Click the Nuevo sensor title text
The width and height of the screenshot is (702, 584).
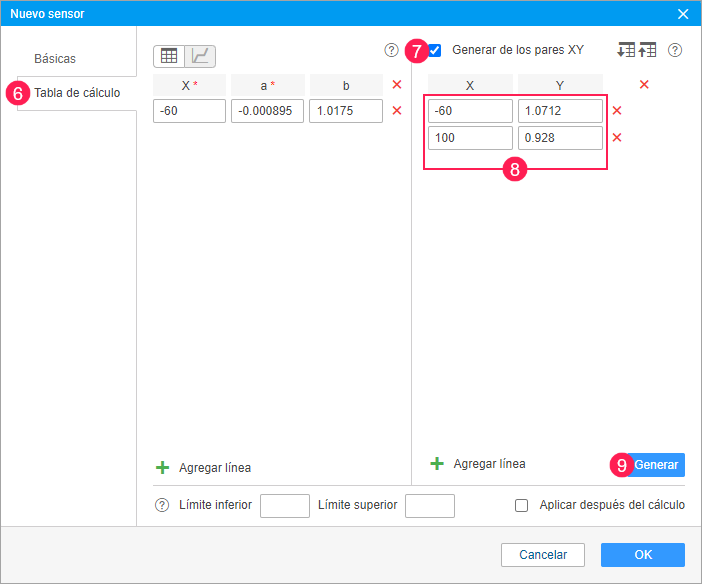click(47, 14)
